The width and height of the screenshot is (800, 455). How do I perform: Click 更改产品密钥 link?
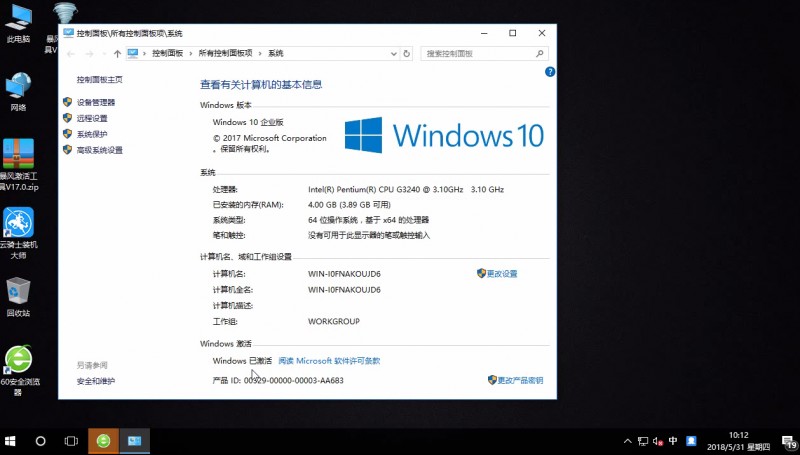(x=520, y=380)
